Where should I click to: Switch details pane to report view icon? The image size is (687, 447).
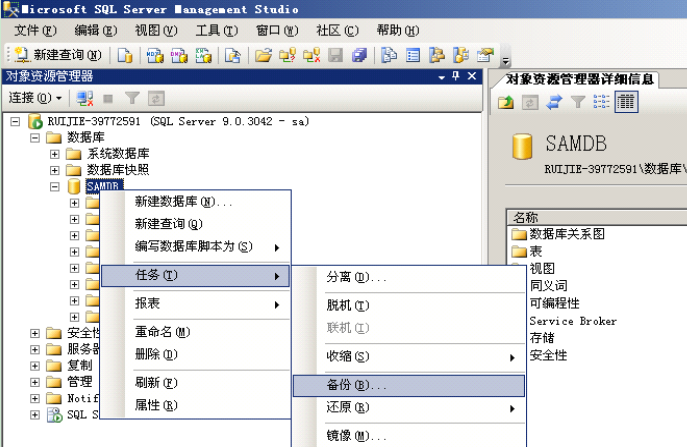(626, 102)
